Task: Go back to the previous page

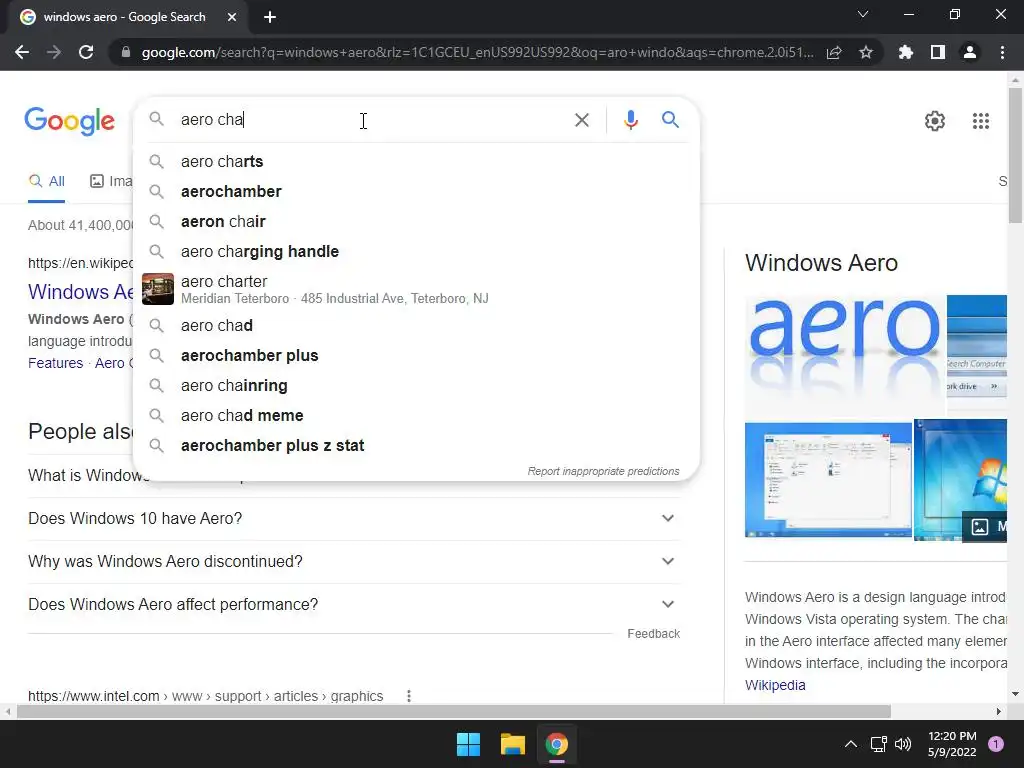Action: coord(22,52)
